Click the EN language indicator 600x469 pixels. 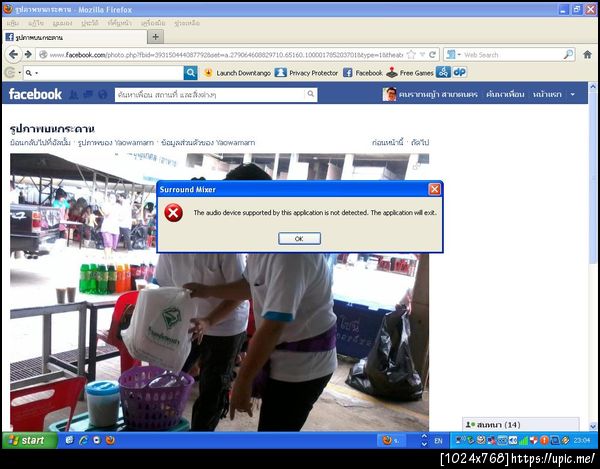pos(439,441)
